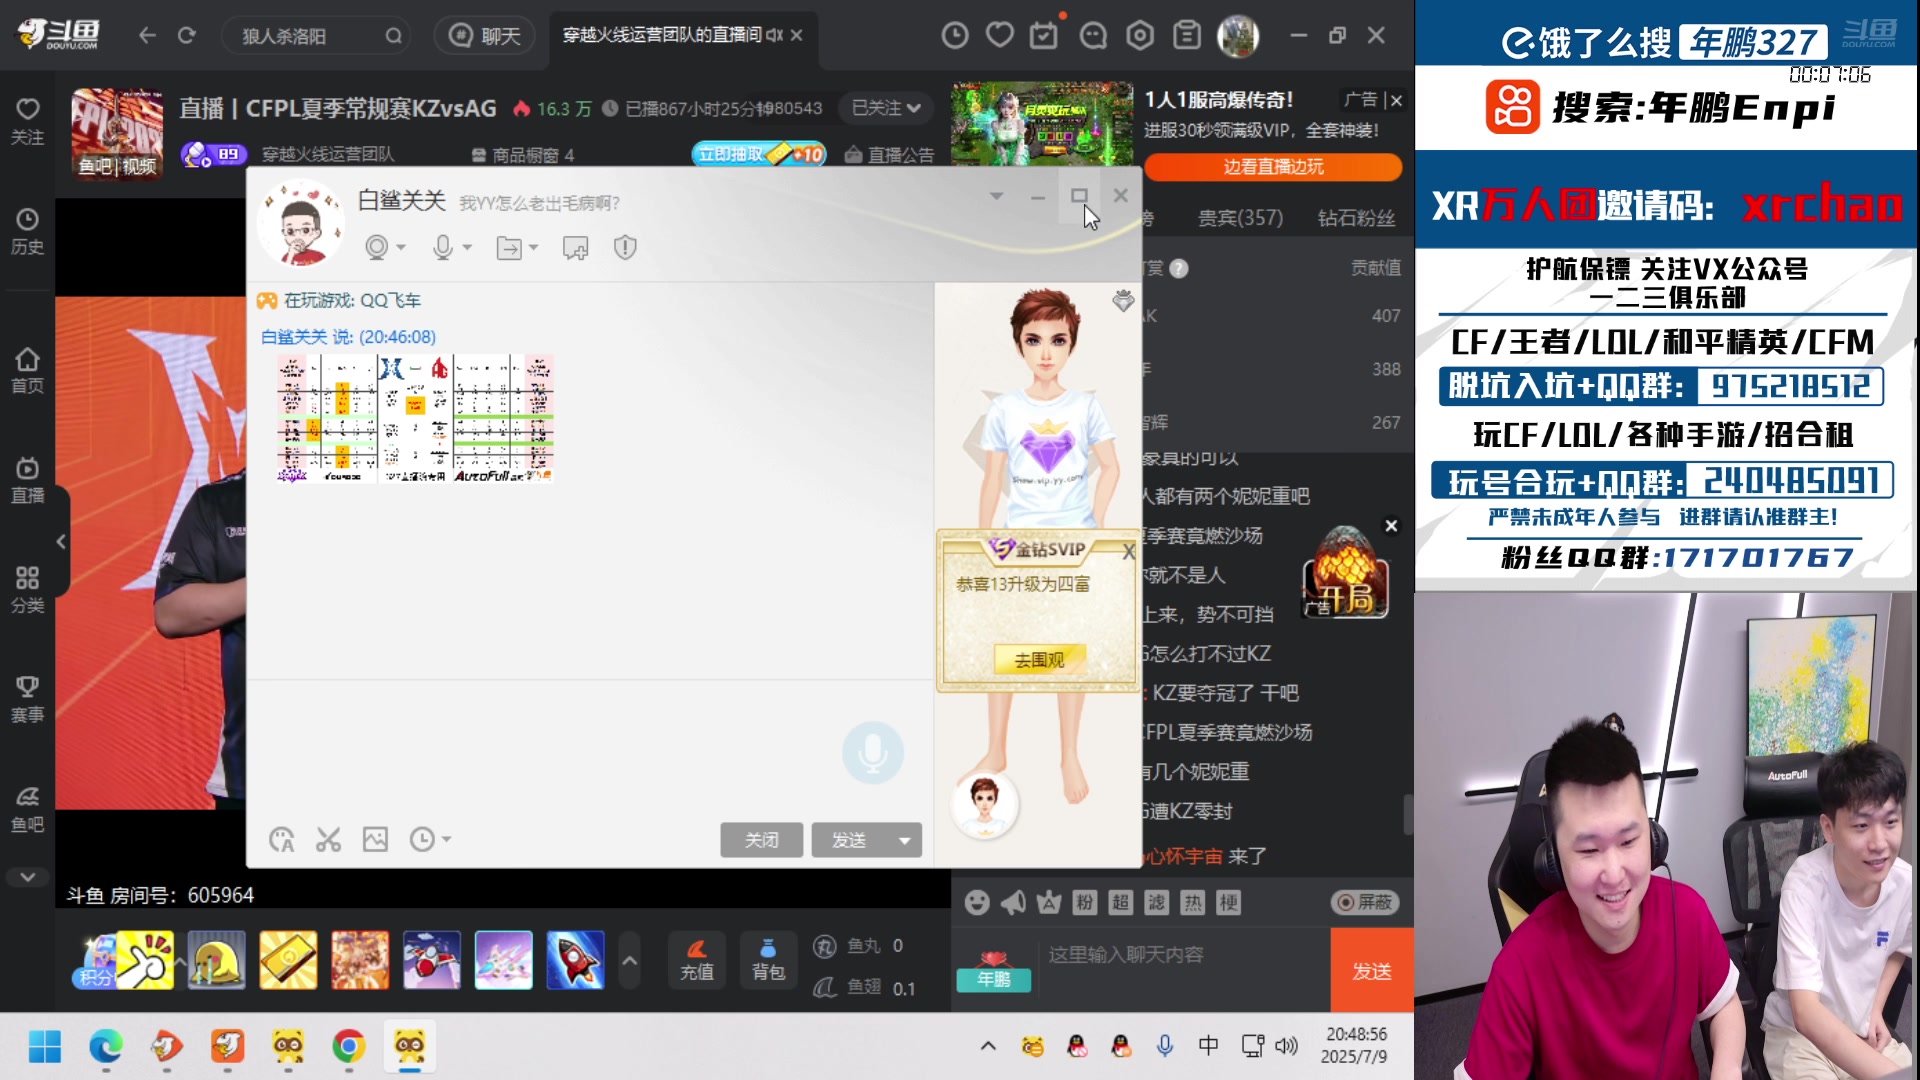
Task: Expand more sidebar items with bottom chevron
Action: tap(27, 877)
